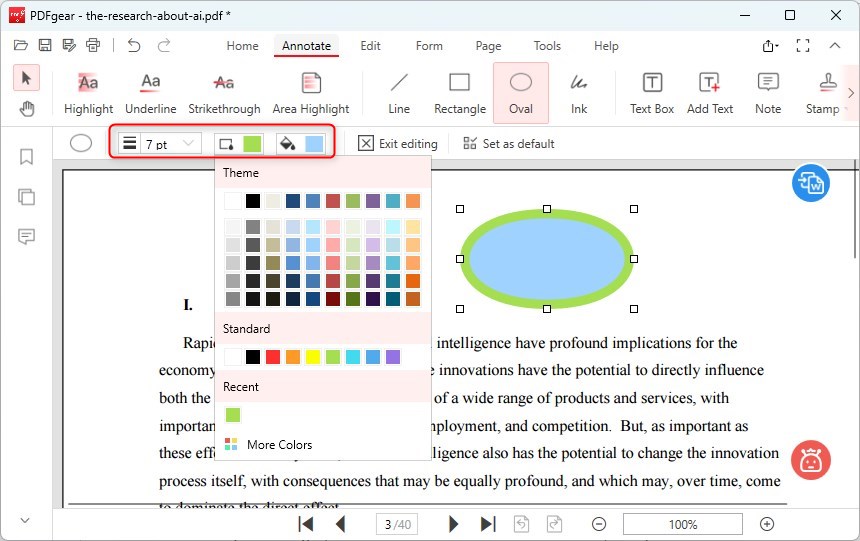Click the share export icon
Viewport: 860px width, 541px height.
(770, 46)
